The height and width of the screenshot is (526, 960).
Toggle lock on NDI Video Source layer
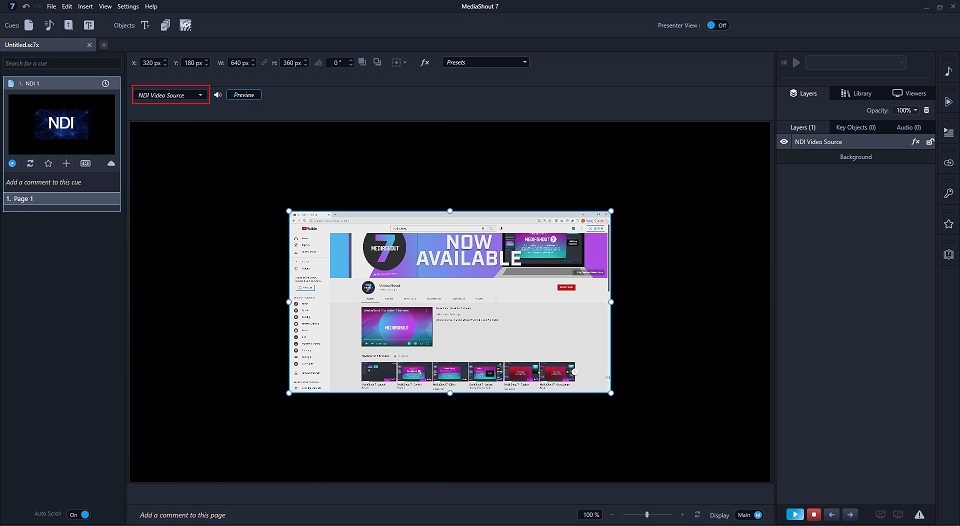[929, 141]
